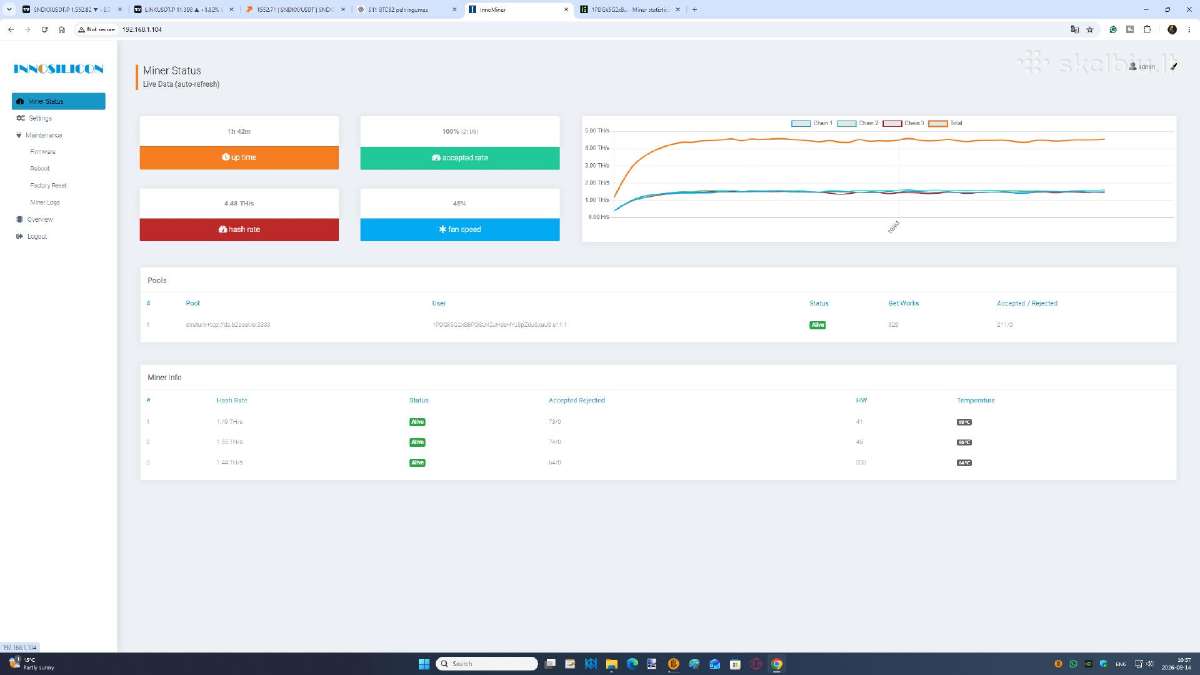
Task: Click the blue fan speed card
Action: tap(460, 230)
